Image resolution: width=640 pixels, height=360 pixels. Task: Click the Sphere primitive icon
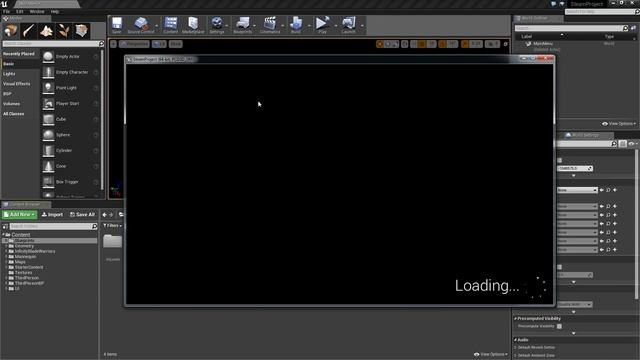[48, 135]
